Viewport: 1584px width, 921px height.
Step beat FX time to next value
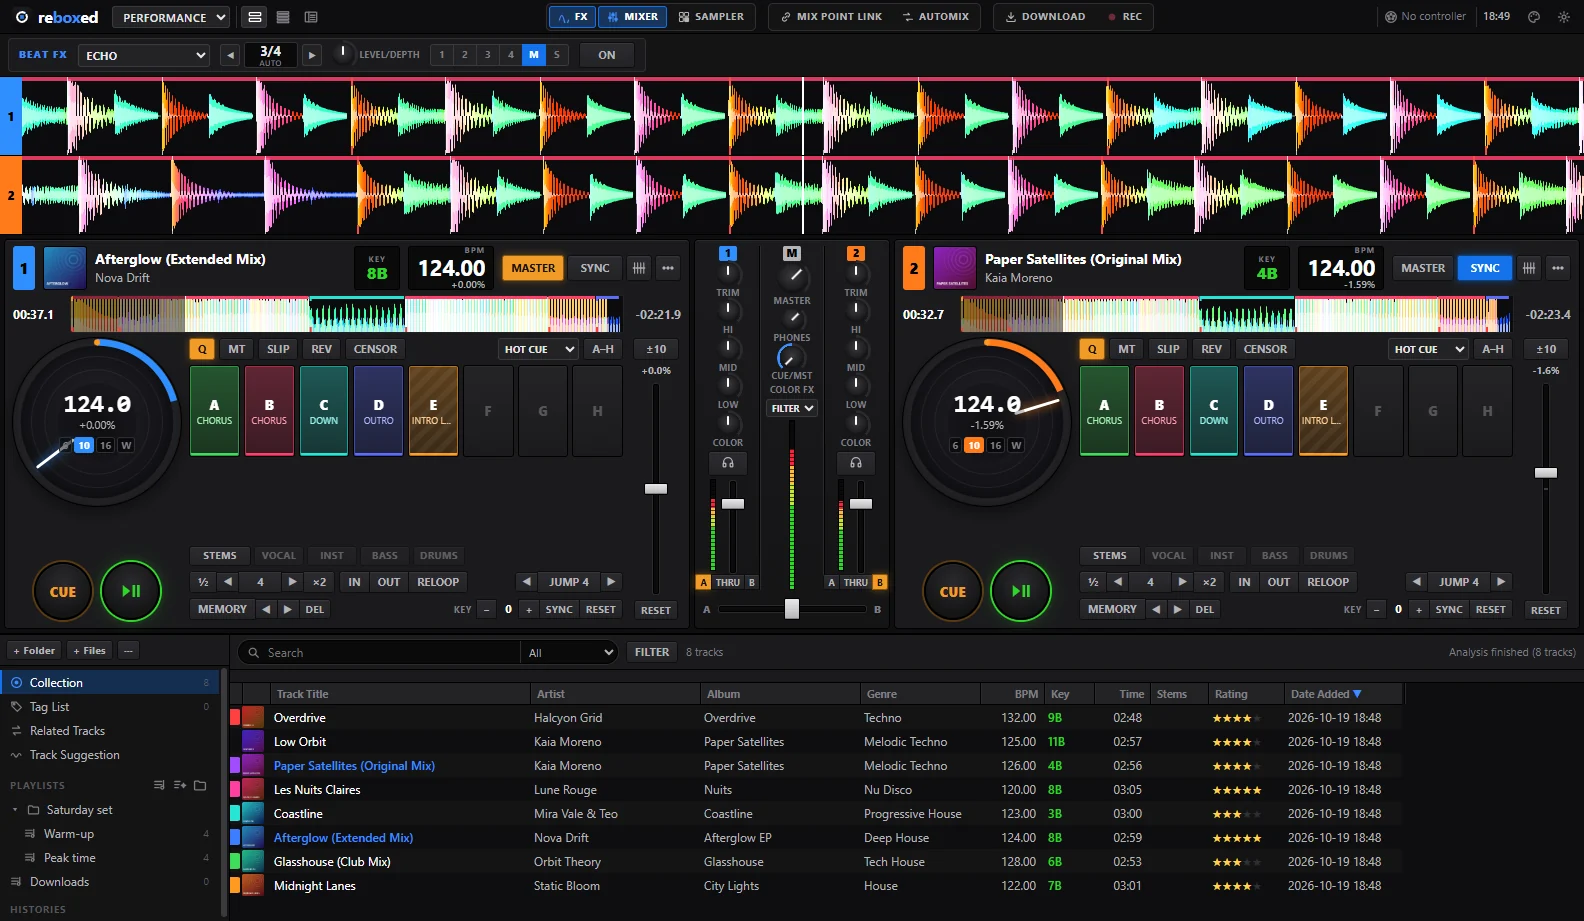tap(312, 55)
